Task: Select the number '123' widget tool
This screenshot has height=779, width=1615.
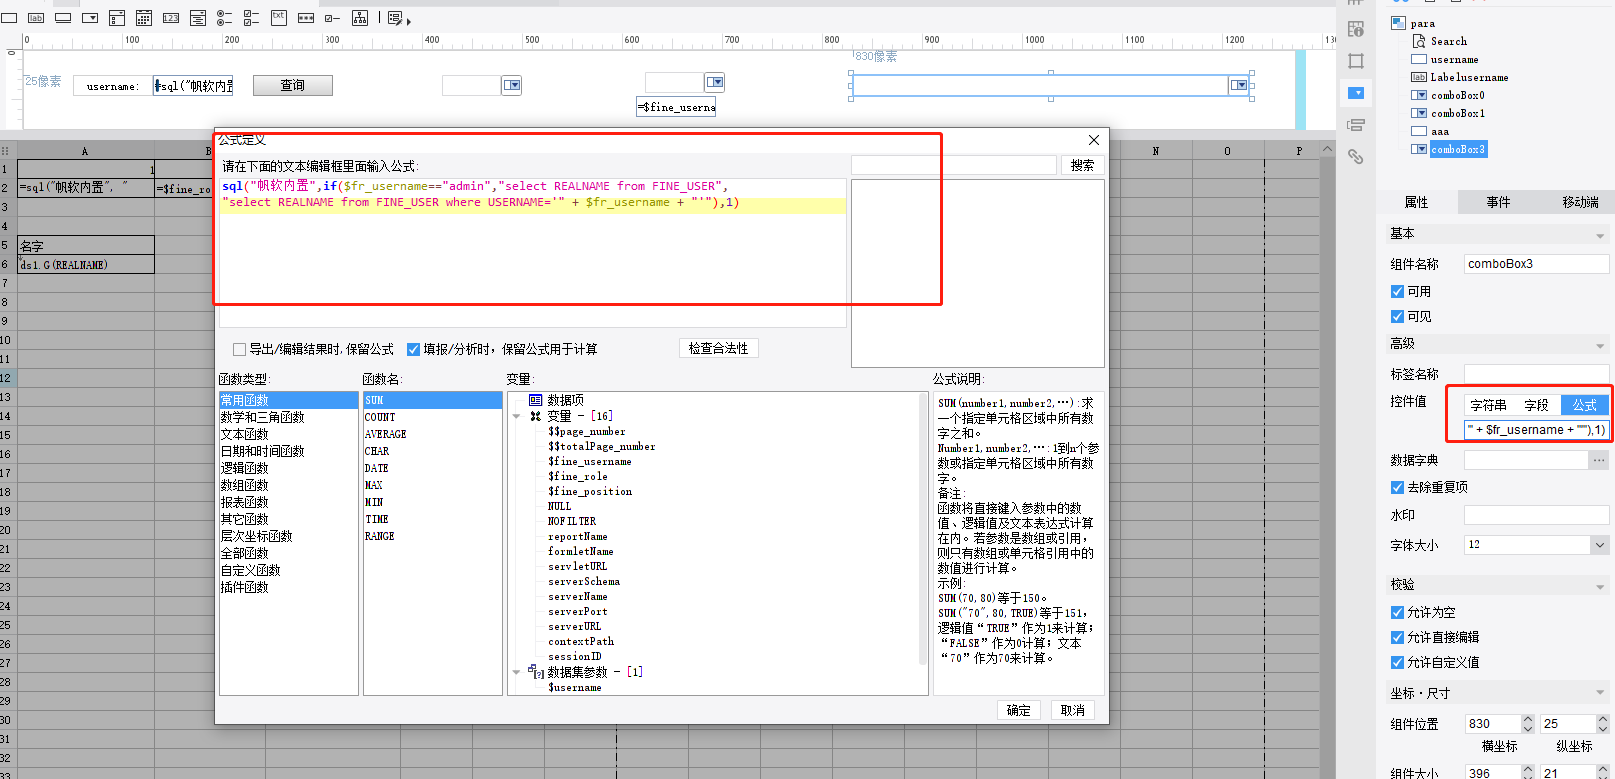Action: [x=171, y=18]
